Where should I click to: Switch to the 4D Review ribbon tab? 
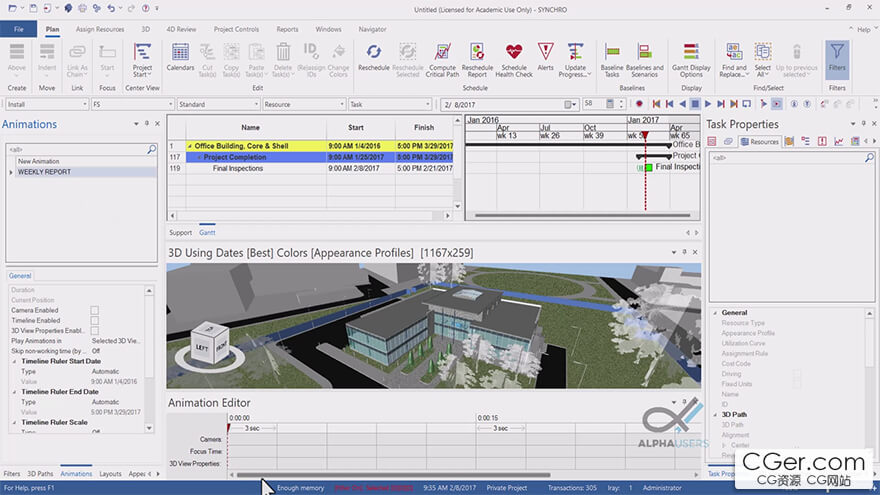181,29
